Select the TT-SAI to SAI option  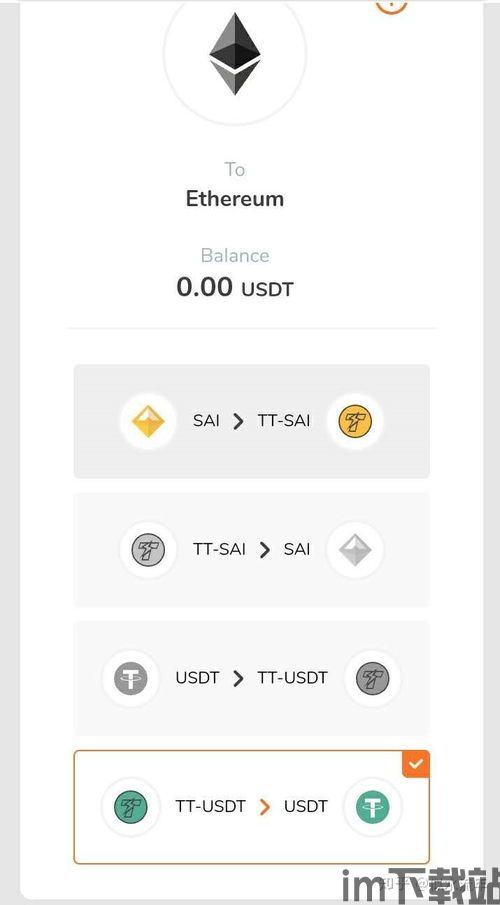[252, 549]
